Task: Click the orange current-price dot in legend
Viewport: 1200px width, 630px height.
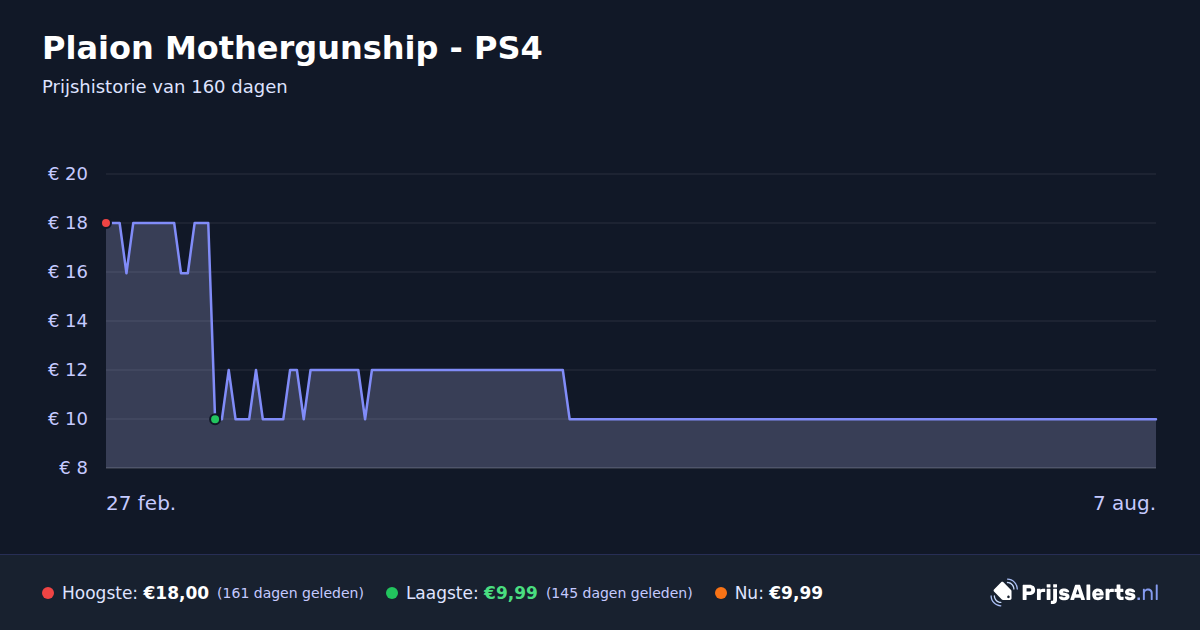Action: pyautogui.click(x=721, y=593)
